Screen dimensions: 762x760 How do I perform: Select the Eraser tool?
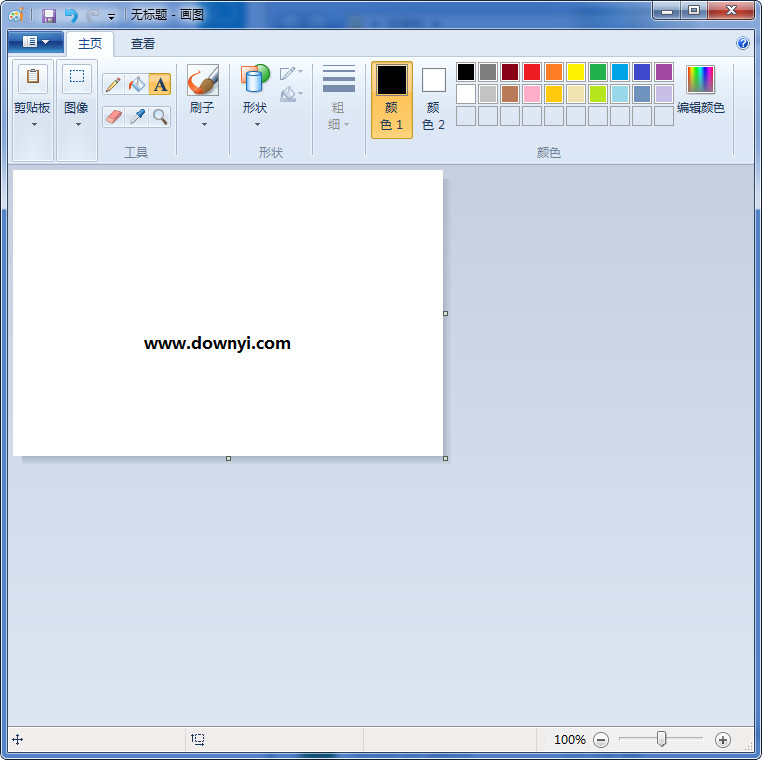(113, 117)
